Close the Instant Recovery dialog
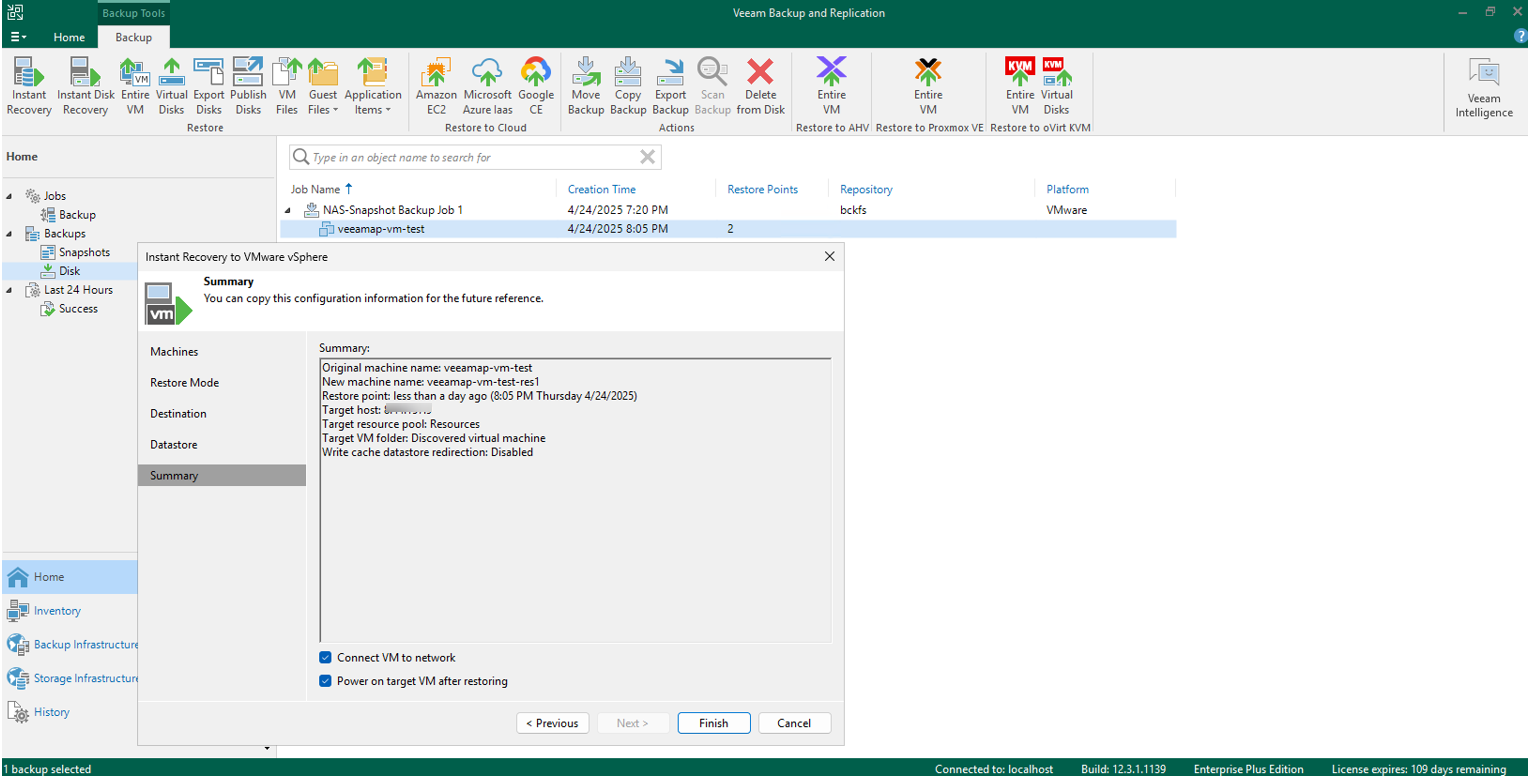This screenshot has width=1530, height=776. (x=829, y=257)
